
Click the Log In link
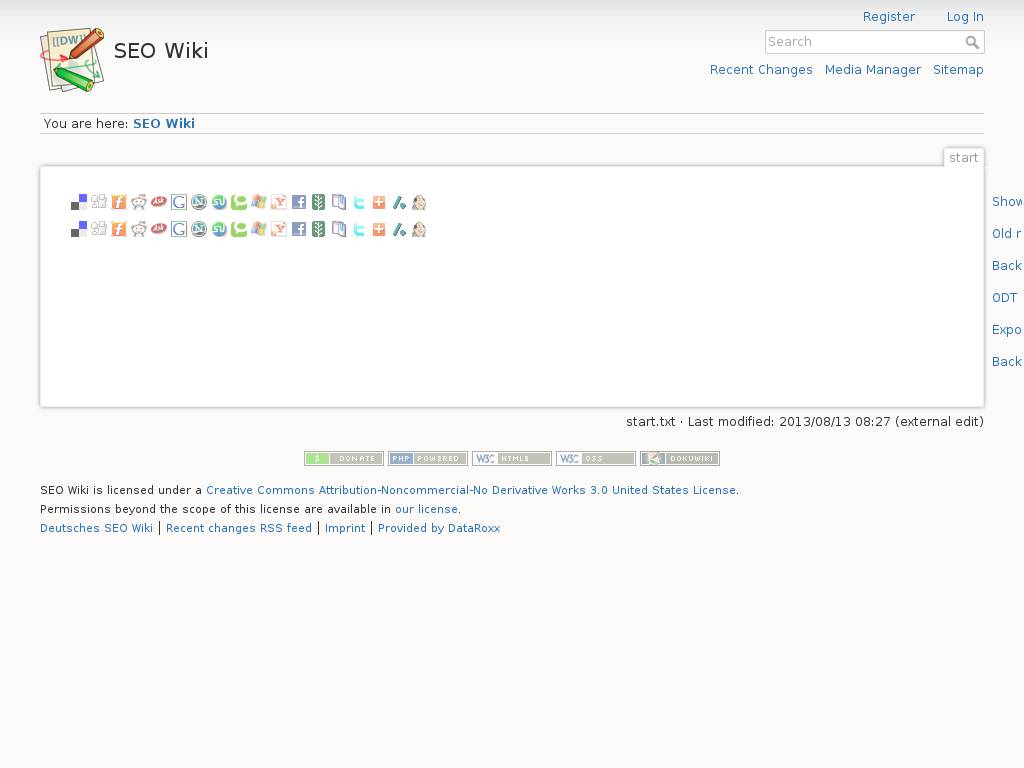965,17
